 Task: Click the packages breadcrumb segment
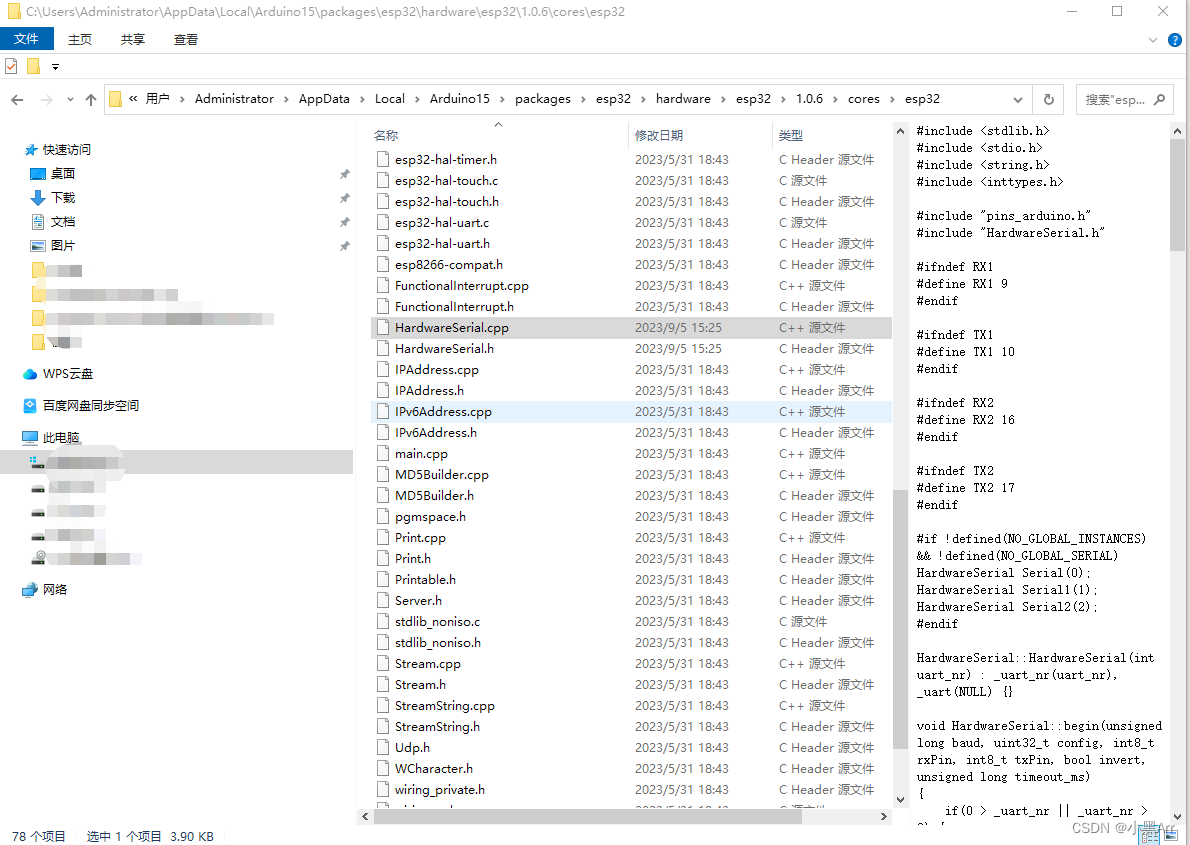click(x=543, y=99)
